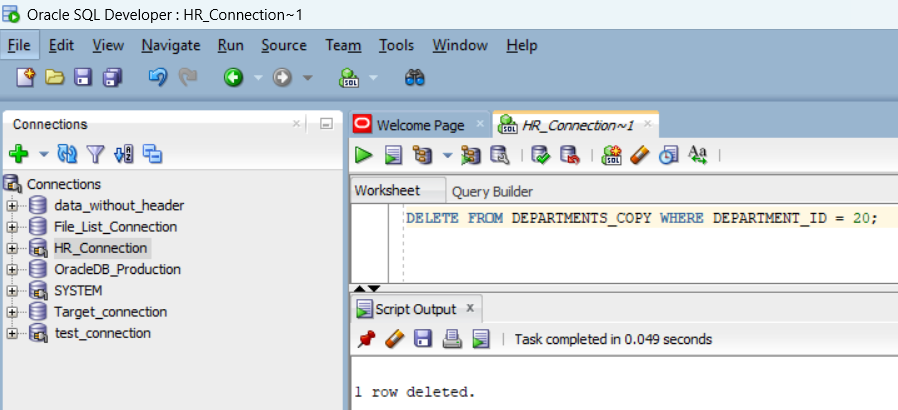Click the Save All icon
898x410 pixels.
113,77
